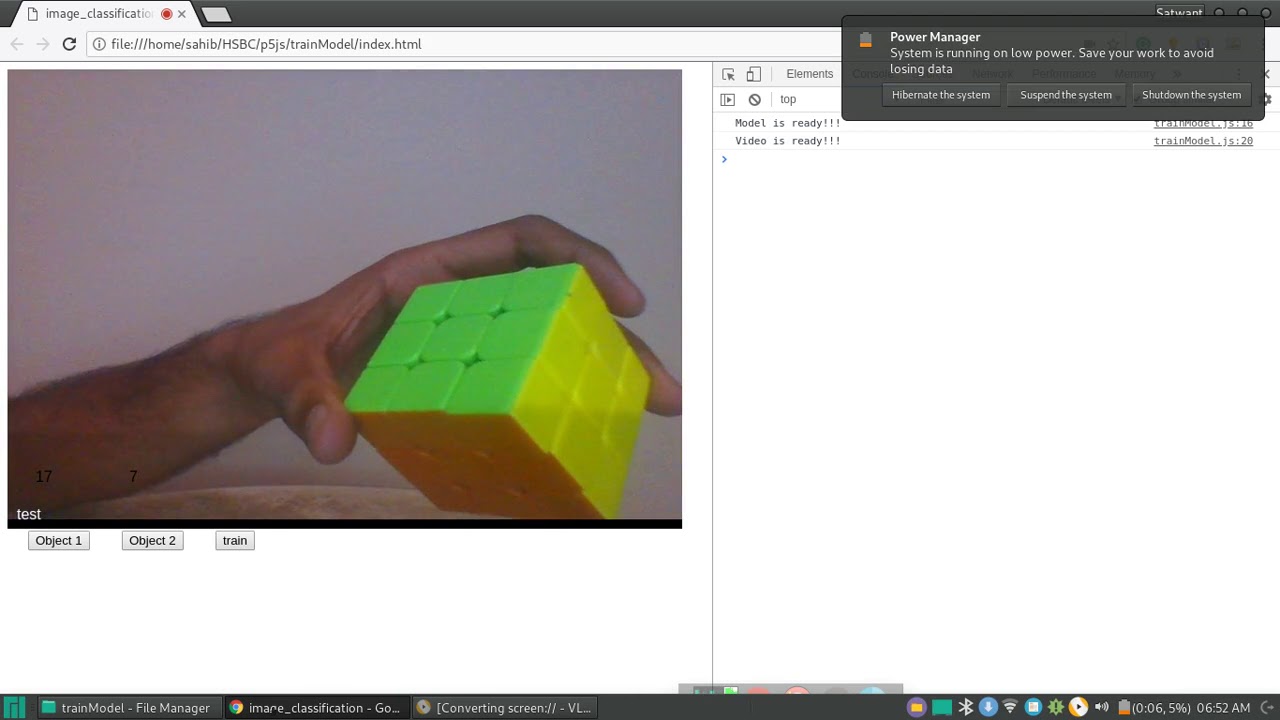Click the green update notifier tray icon
Screen dimensions: 1280x720
1056,707
